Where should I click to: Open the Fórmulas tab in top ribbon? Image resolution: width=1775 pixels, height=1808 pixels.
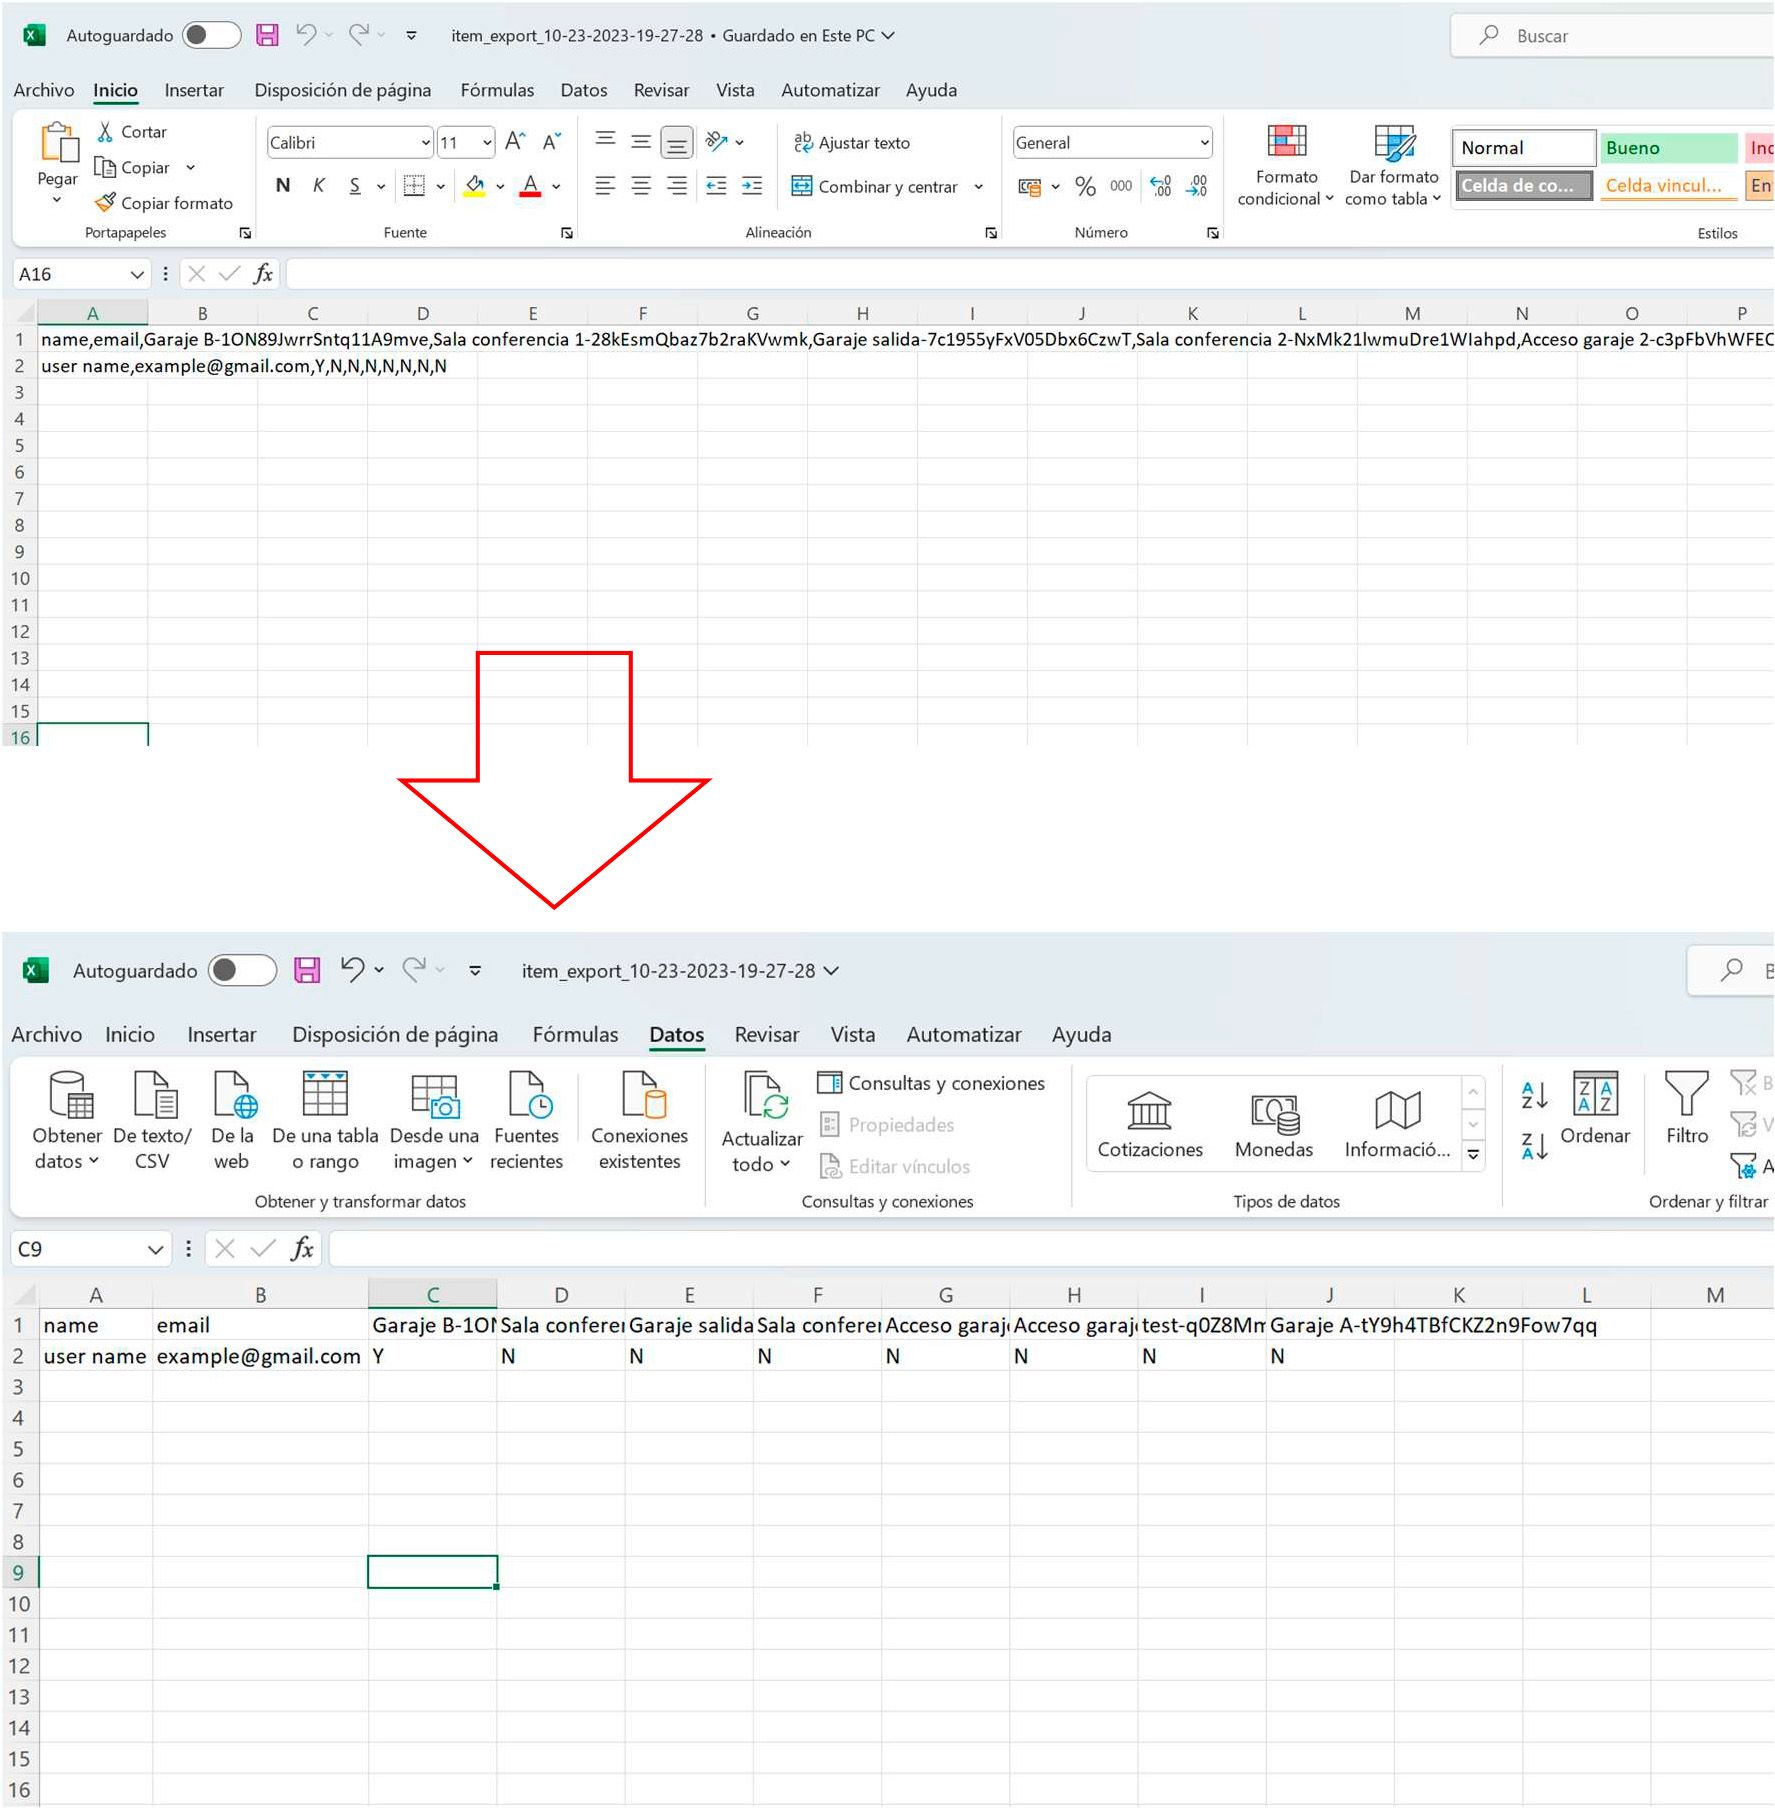point(497,90)
